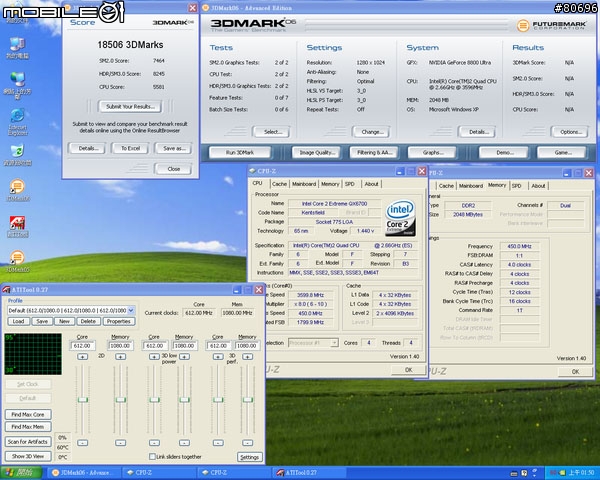
Task: Open Graphs tool in 3DMark06
Action: click(x=432, y=152)
